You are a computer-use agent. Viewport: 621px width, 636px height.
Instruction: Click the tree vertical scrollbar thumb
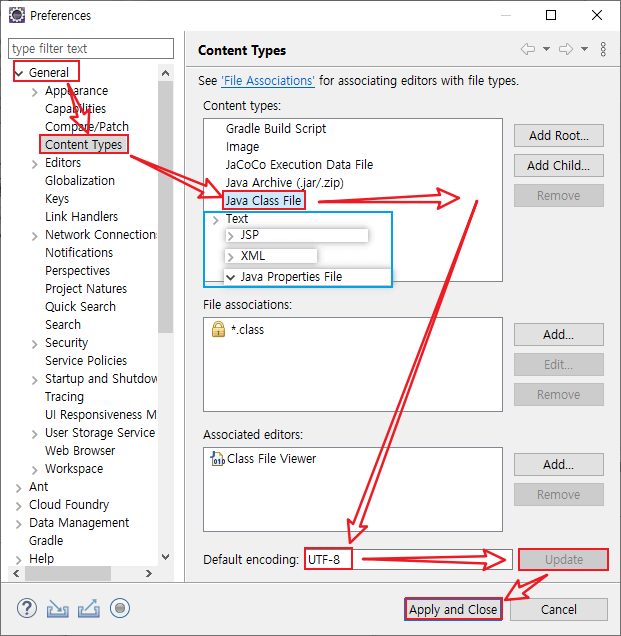pos(165,206)
